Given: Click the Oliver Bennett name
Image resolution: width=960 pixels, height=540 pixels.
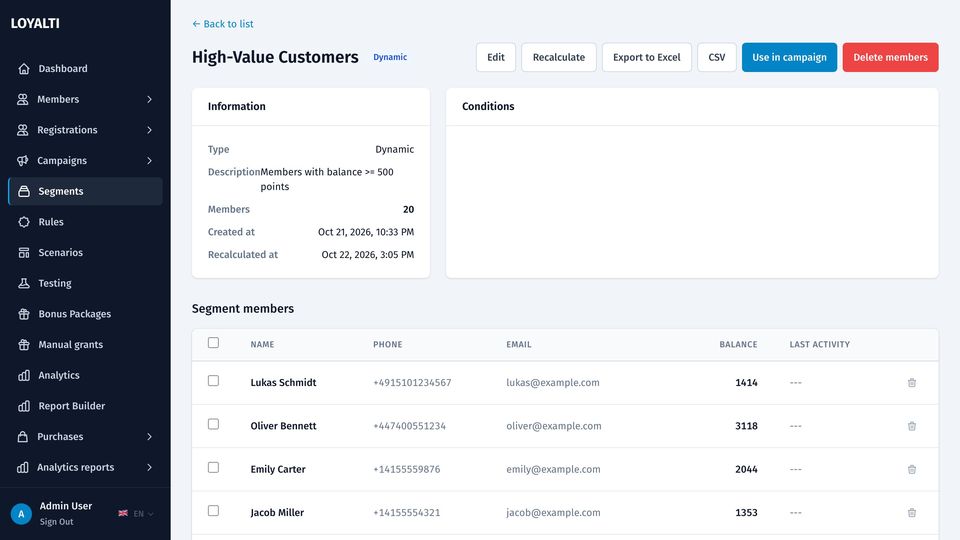Looking at the screenshot, I should coord(283,426).
